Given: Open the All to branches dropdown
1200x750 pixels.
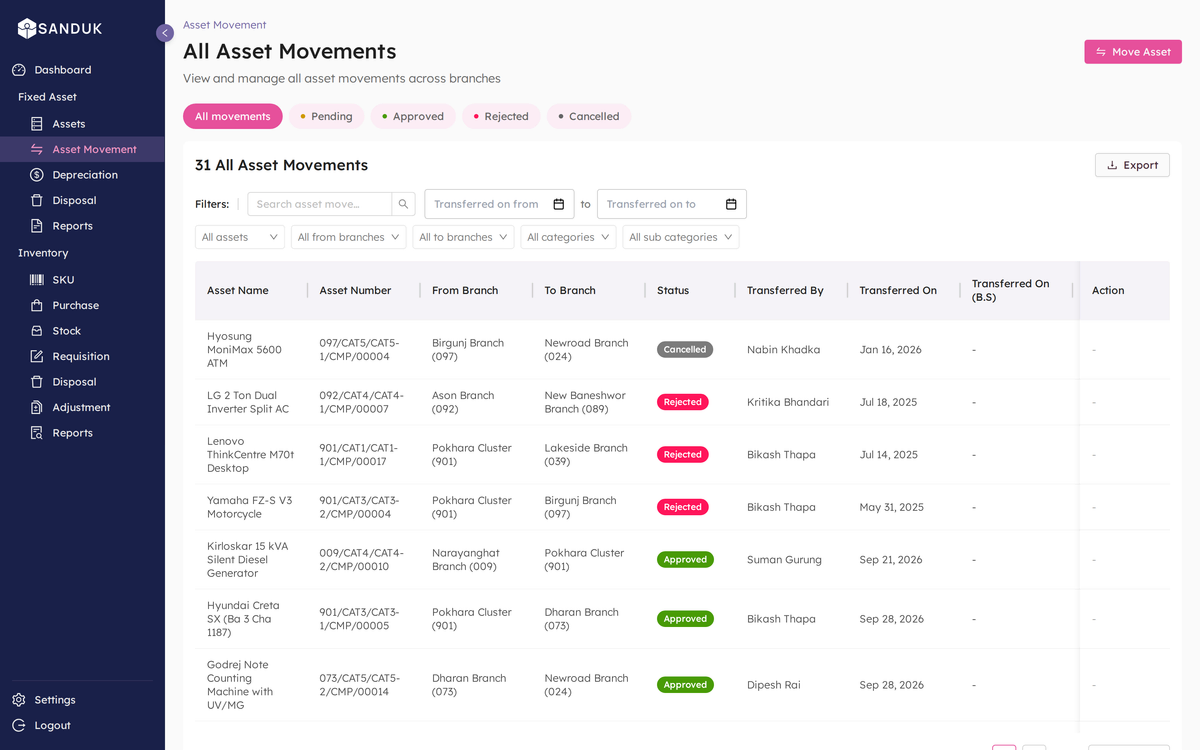Looking at the screenshot, I should [x=463, y=237].
